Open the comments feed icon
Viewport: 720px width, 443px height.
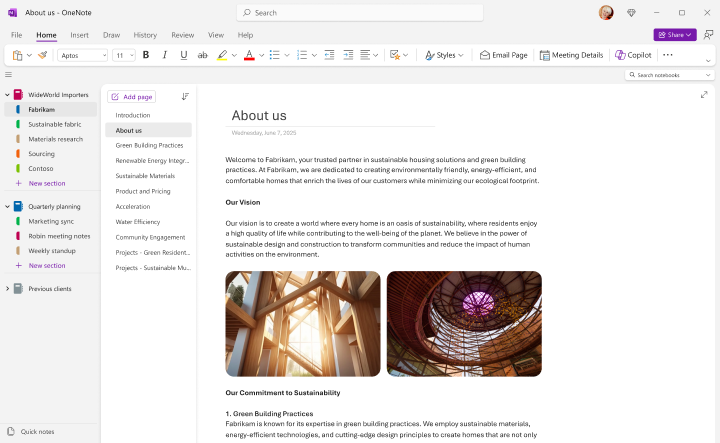tap(709, 35)
